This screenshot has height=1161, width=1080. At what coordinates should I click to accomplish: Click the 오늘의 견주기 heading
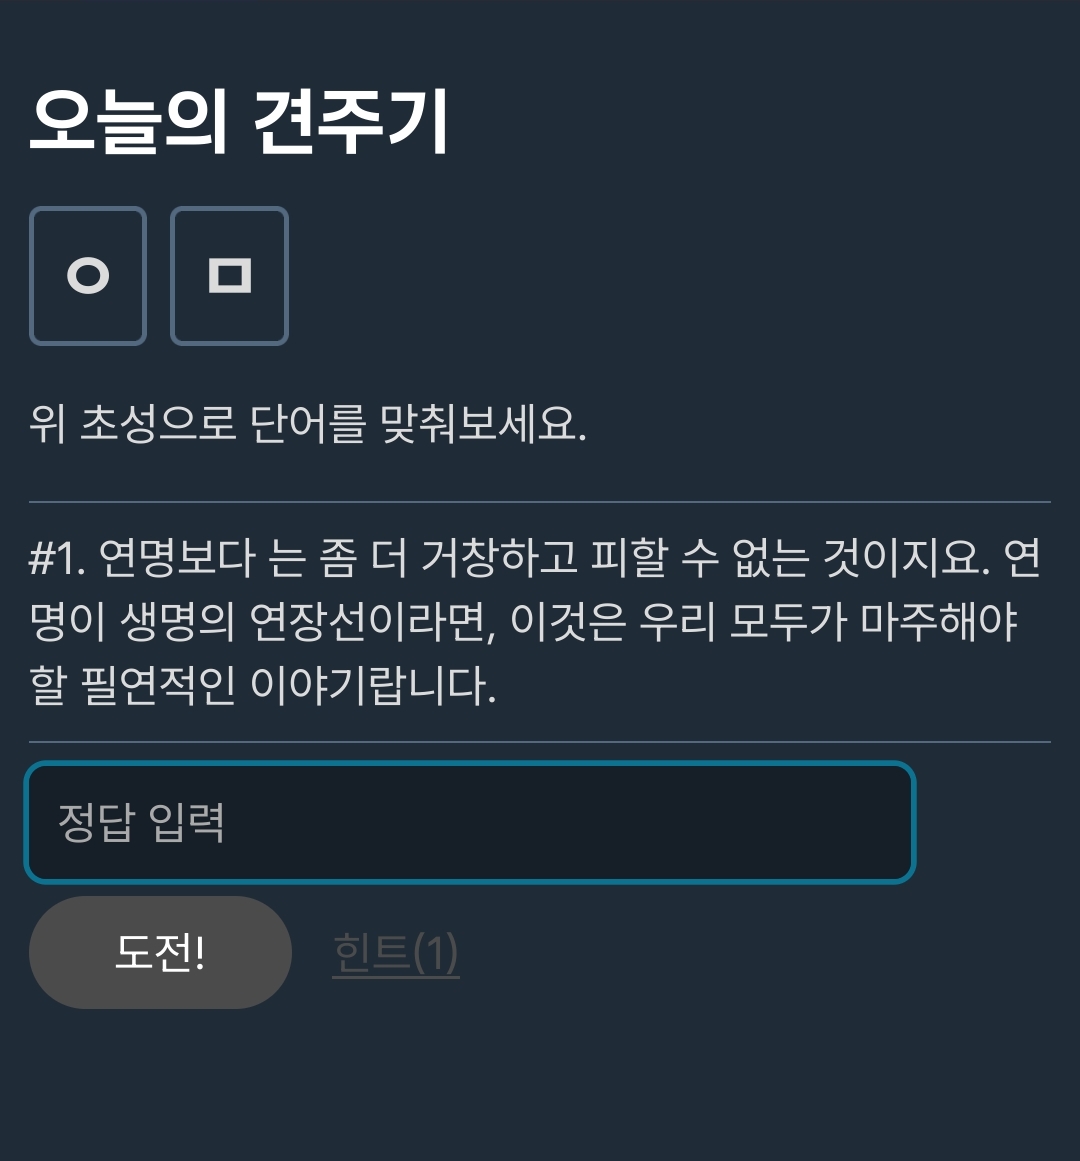pyautogui.click(x=239, y=122)
